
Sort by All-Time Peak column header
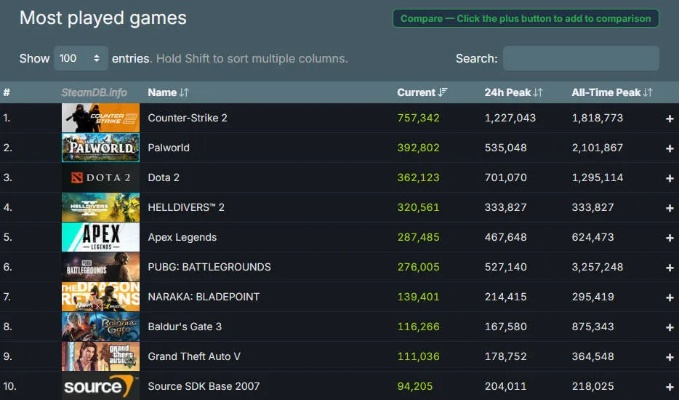611,93
